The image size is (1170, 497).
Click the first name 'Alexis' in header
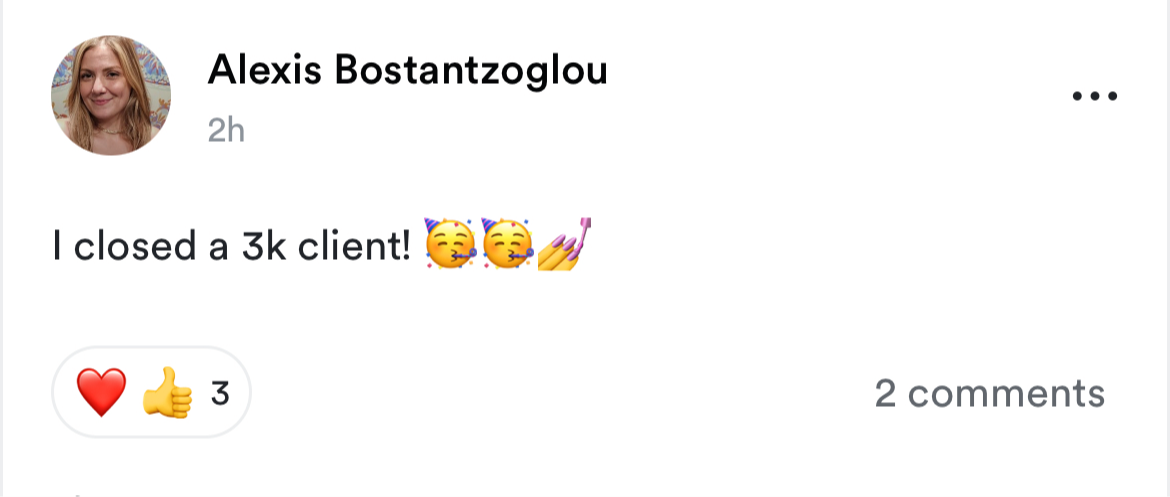(x=265, y=70)
